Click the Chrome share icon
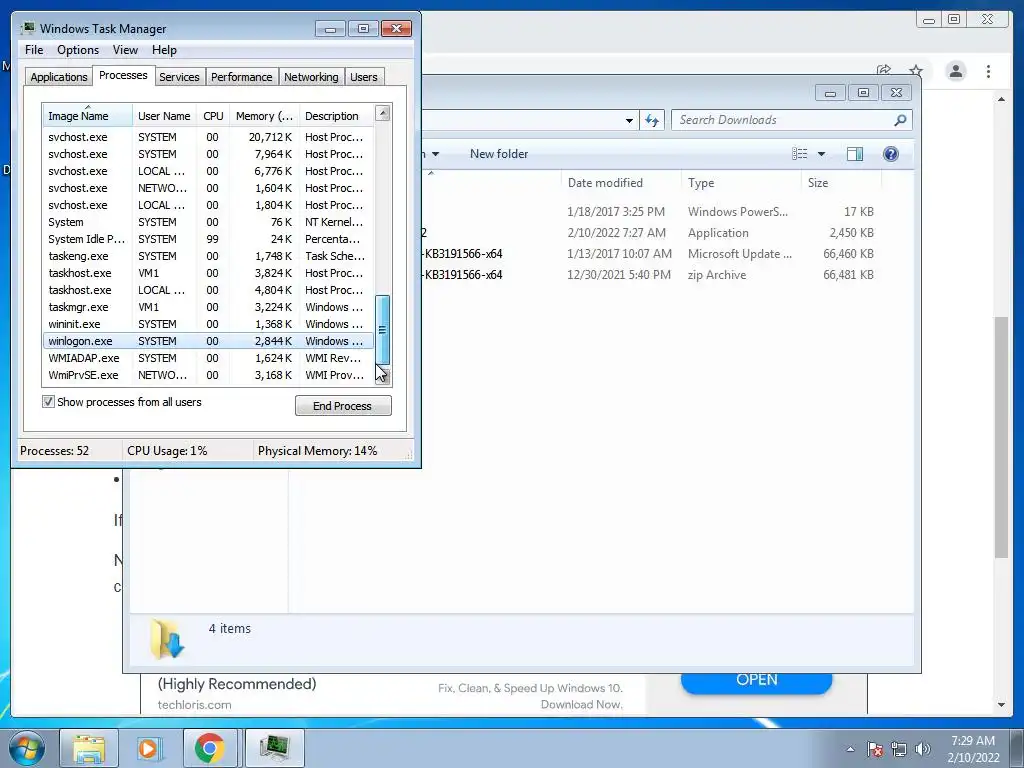This screenshot has width=1024, height=768. [884, 70]
